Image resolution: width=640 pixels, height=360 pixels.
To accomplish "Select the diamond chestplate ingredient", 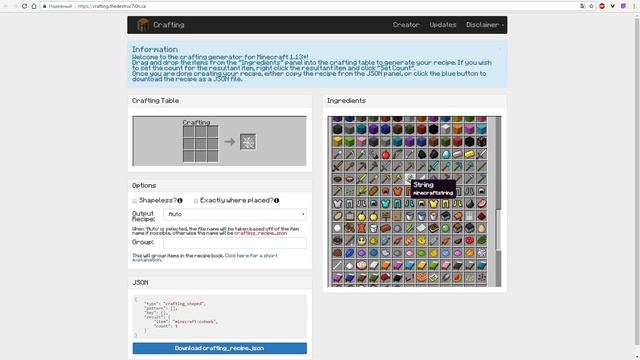I will [385, 203].
